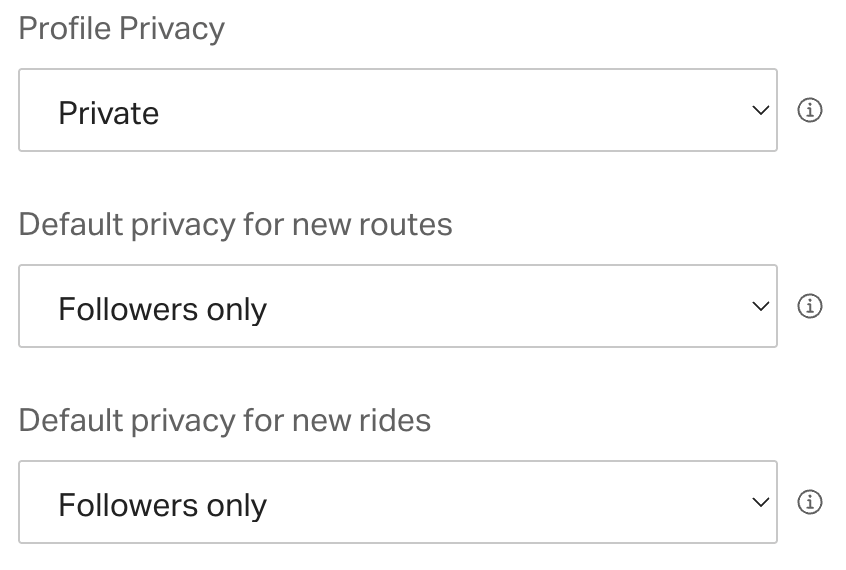Click 'Followers only' value for new routes

pos(162,310)
